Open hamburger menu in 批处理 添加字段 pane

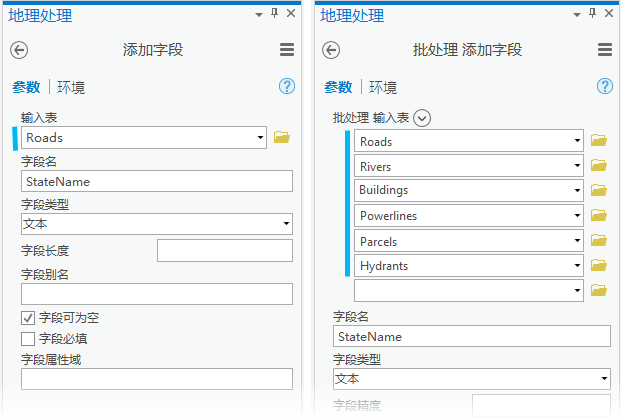click(x=604, y=50)
